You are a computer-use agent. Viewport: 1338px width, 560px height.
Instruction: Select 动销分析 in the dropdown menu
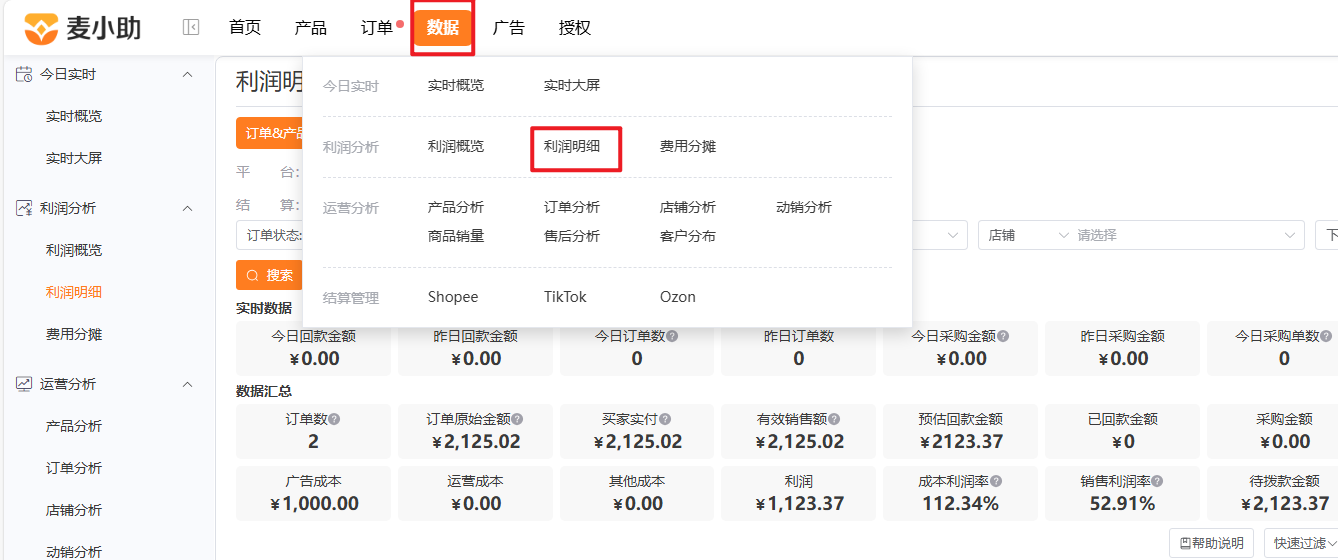(804, 208)
